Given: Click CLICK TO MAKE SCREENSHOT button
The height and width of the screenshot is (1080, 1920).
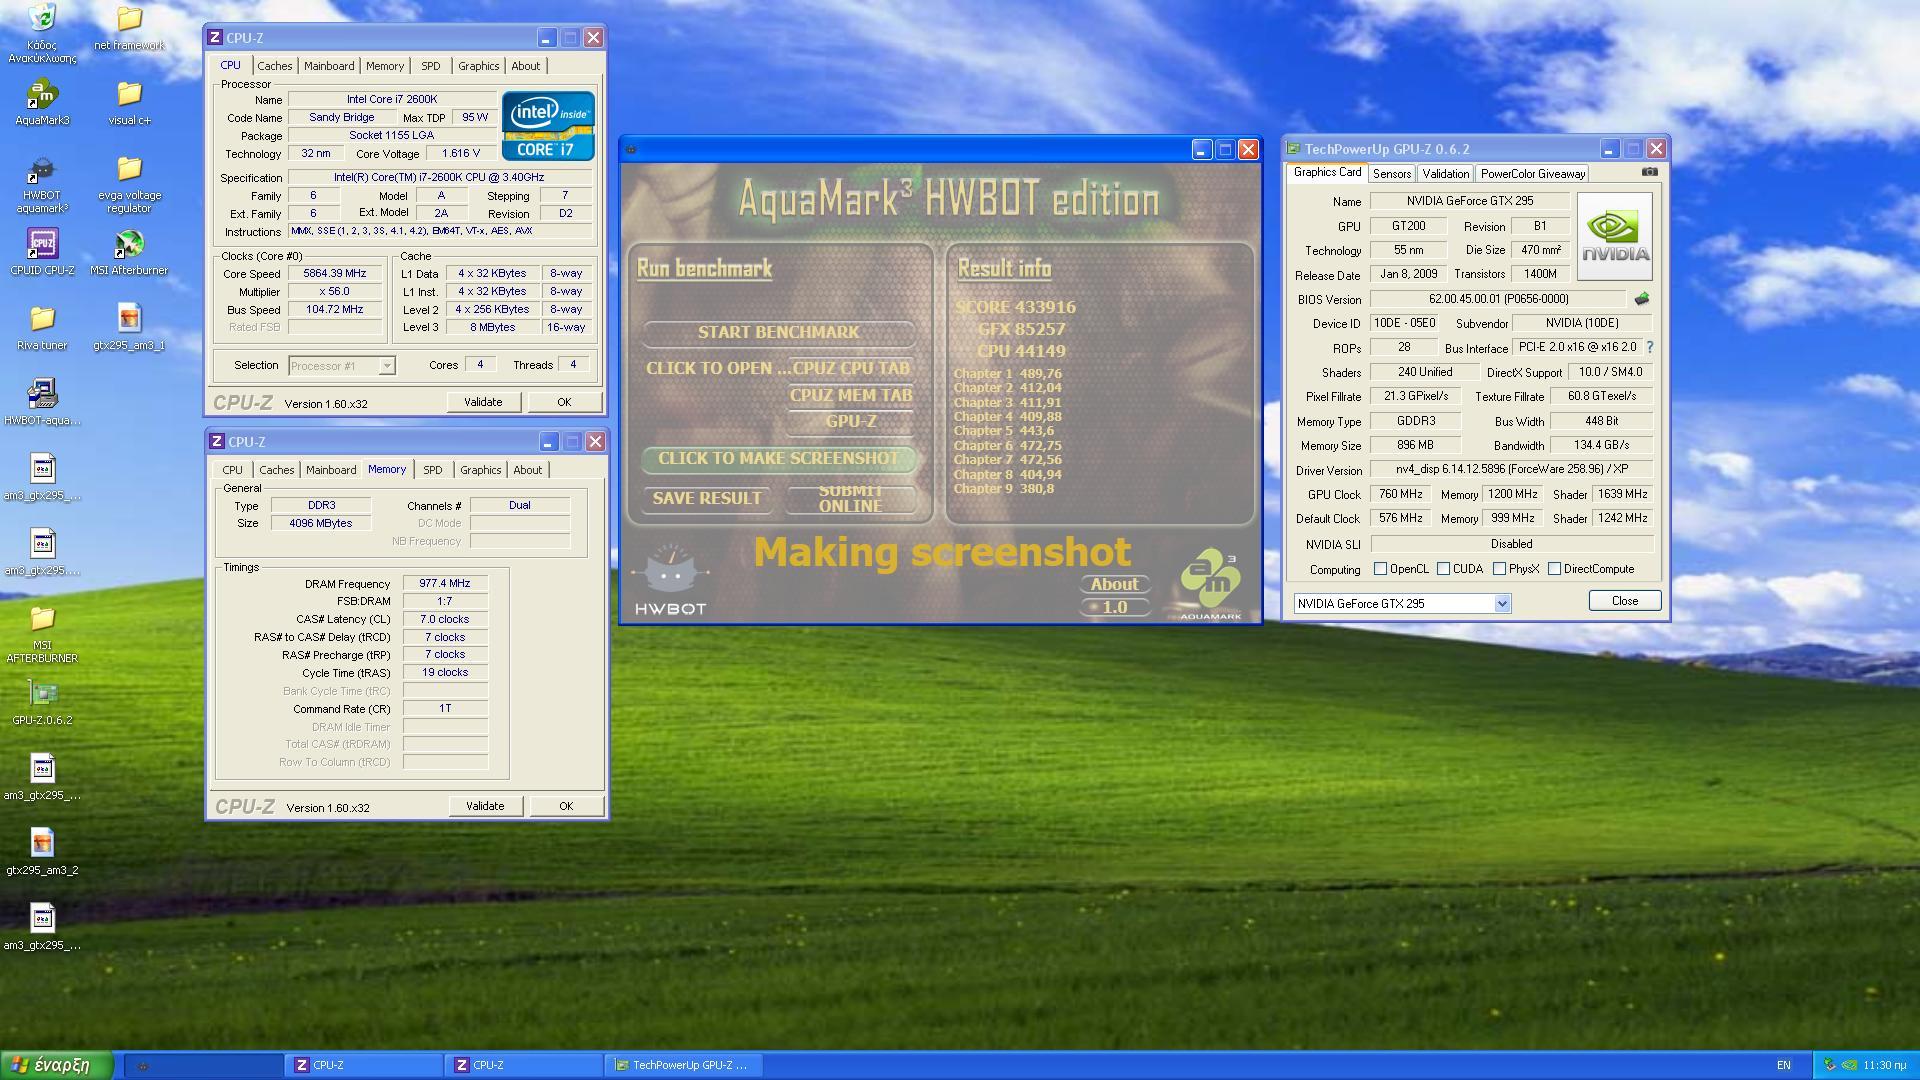Looking at the screenshot, I should pos(778,458).
